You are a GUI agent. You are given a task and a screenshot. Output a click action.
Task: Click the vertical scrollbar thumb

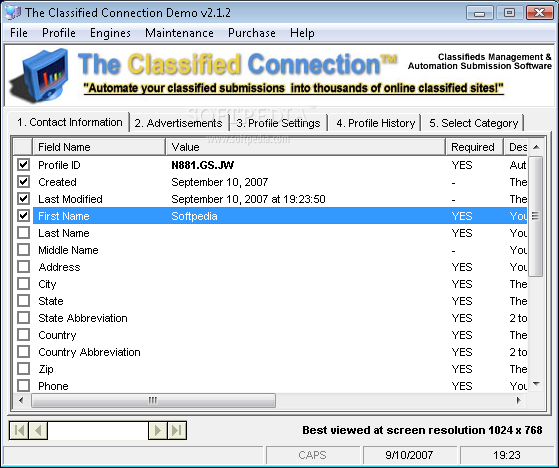(535, 216)
